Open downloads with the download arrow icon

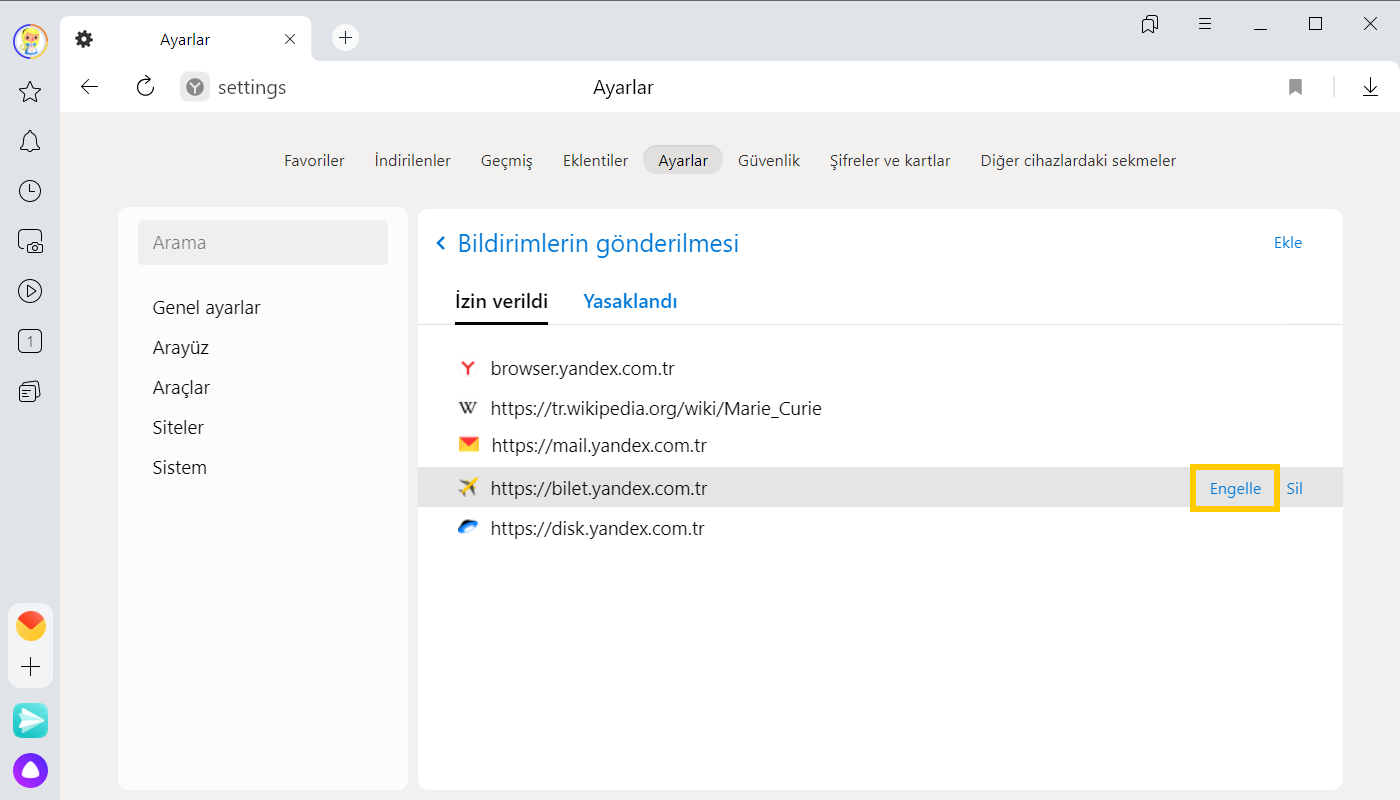(1370, 87)
